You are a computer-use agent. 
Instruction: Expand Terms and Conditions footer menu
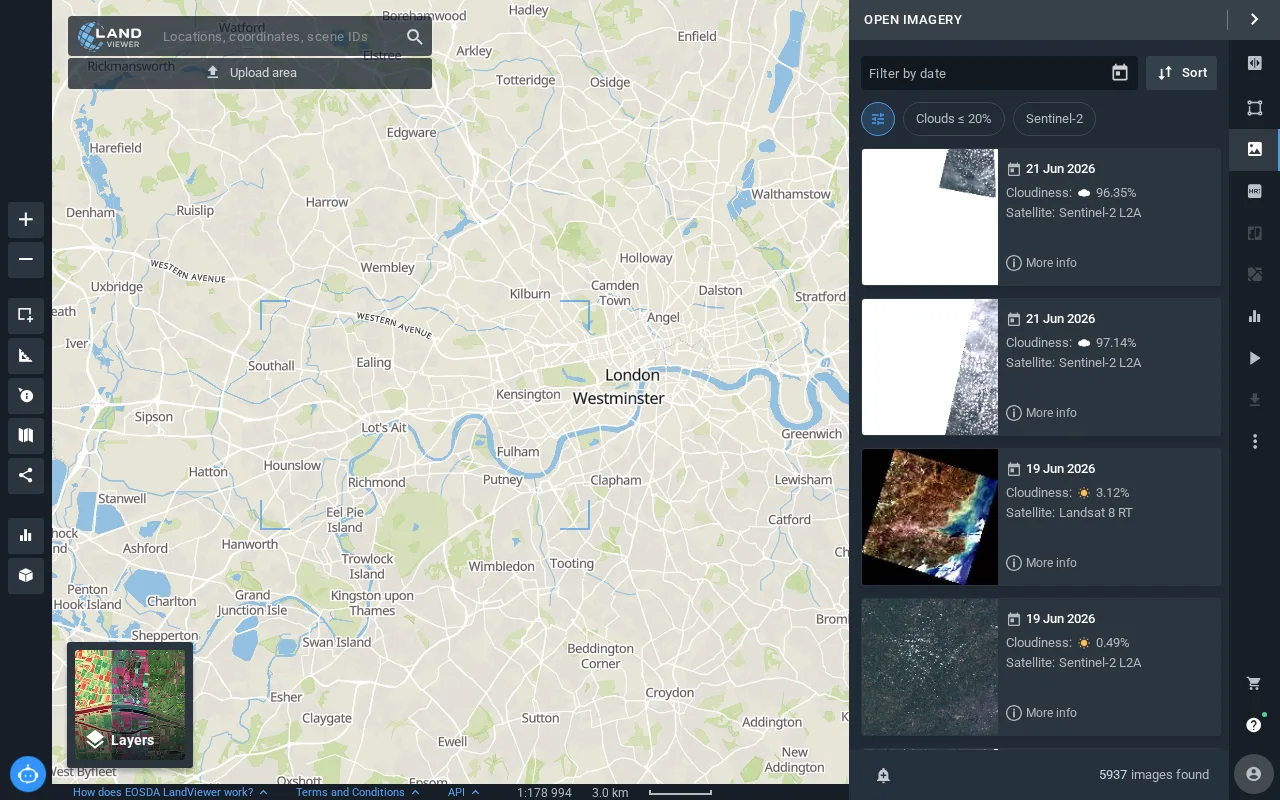tap(358, 792)
